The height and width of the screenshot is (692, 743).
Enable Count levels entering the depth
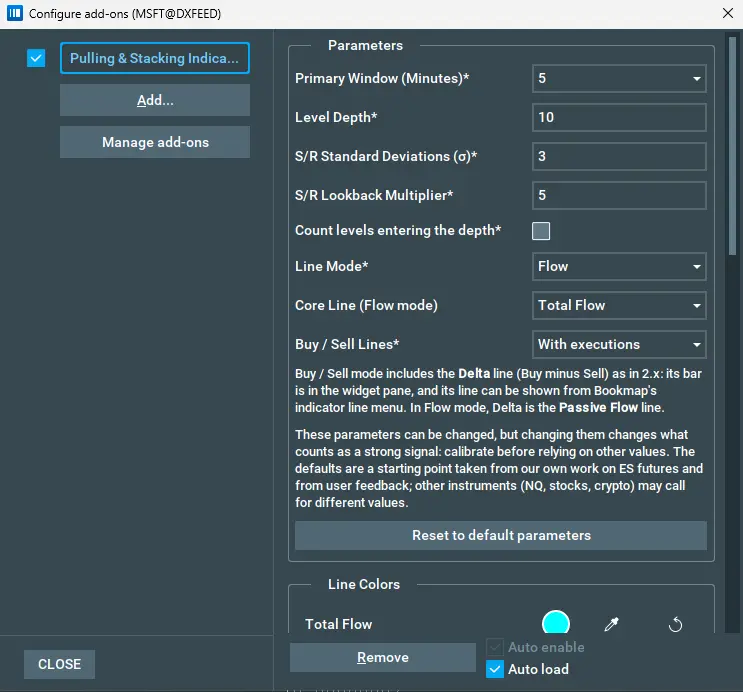click(x=541, y=231)
